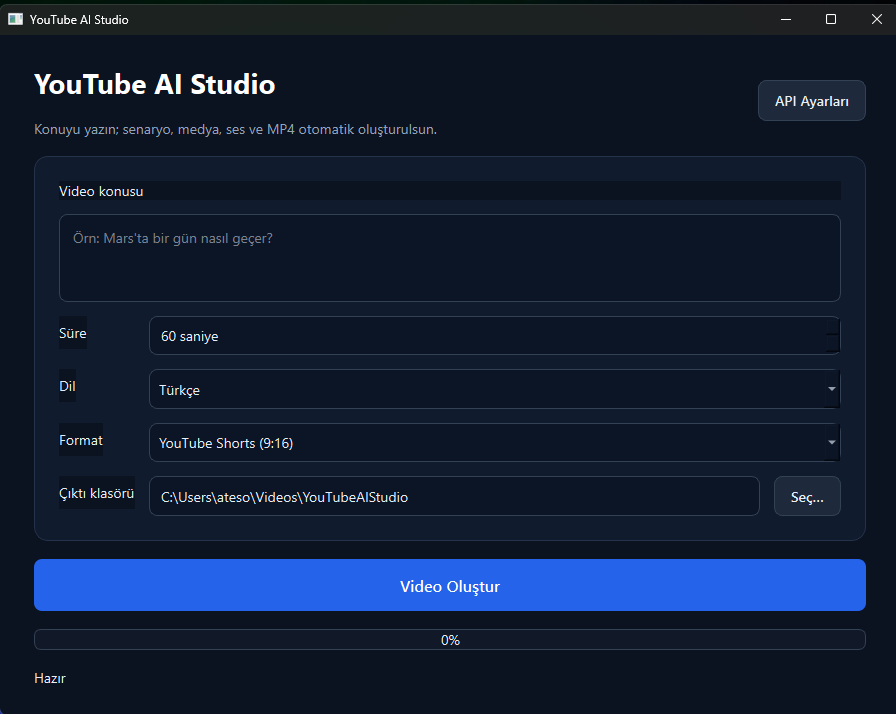This screenshot has width=896, height=714.
Task: Open the API Ayarları settings button
Action: pyautogui.click(x=811, y=101)
